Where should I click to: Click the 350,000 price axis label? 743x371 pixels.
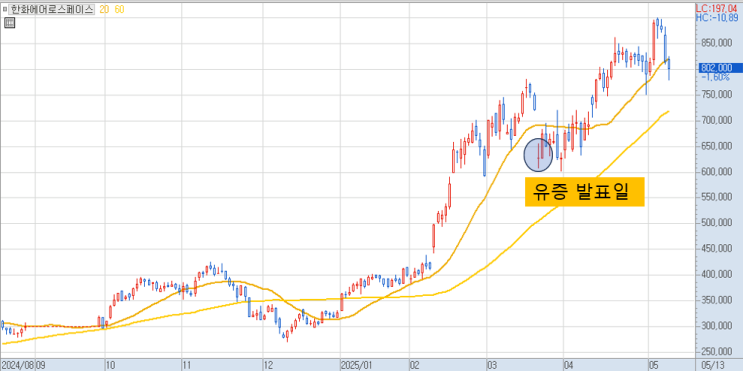pyautogui.click(x=716, y=300)
